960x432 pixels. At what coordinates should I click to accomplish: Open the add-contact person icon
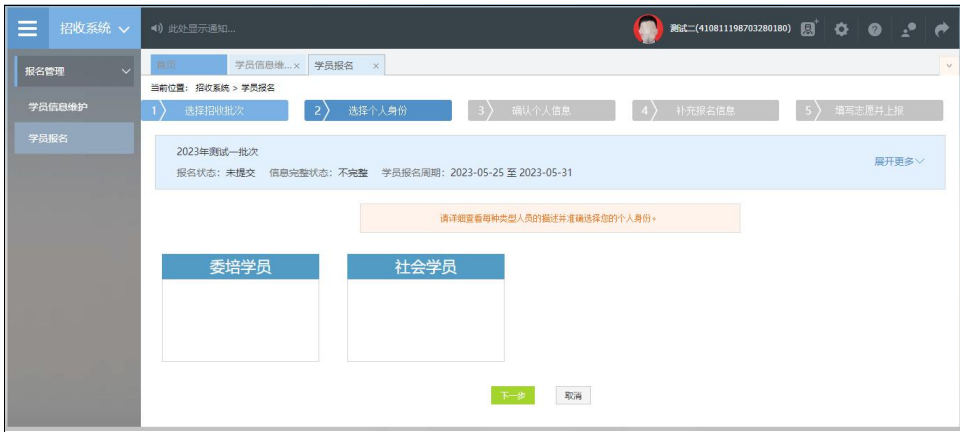pos(810,28)
